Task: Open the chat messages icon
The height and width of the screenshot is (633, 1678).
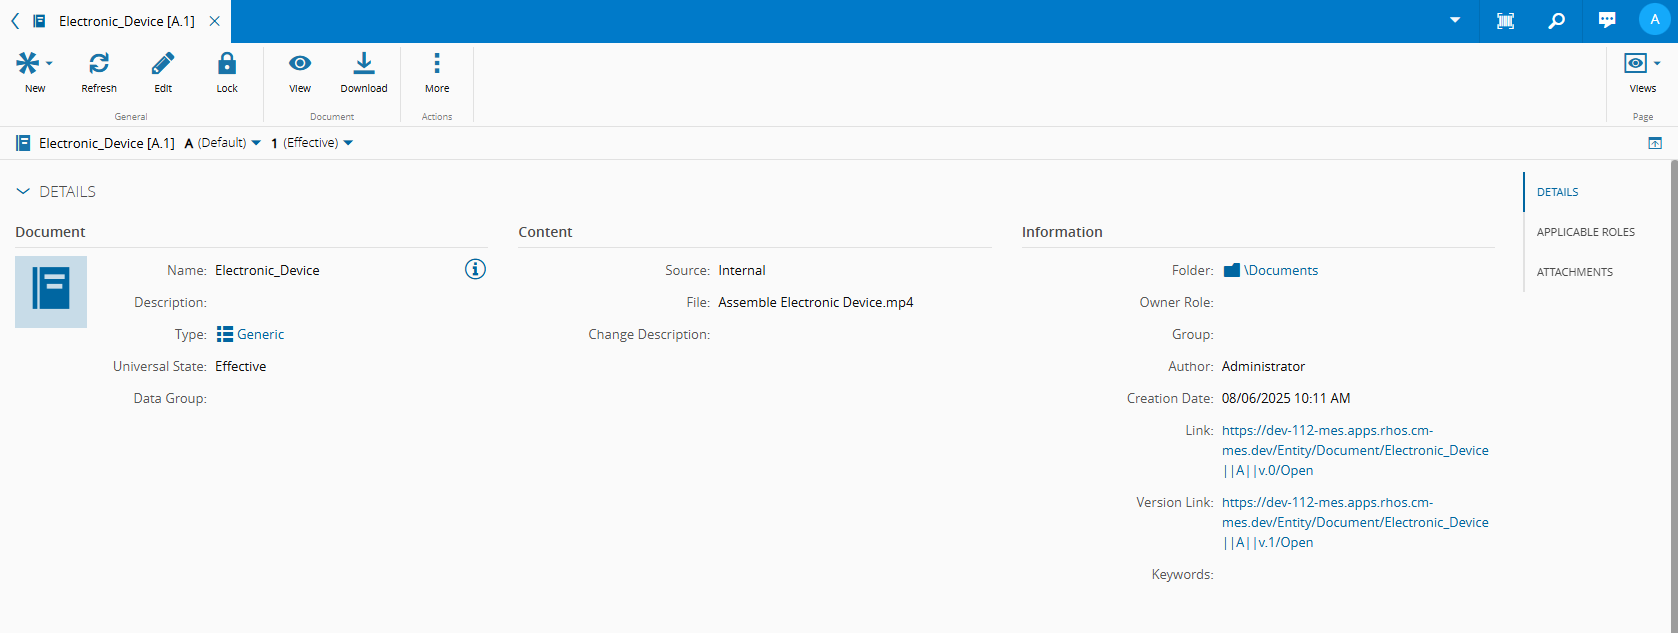Action: pyautogui.click(x=1607, y=20)
